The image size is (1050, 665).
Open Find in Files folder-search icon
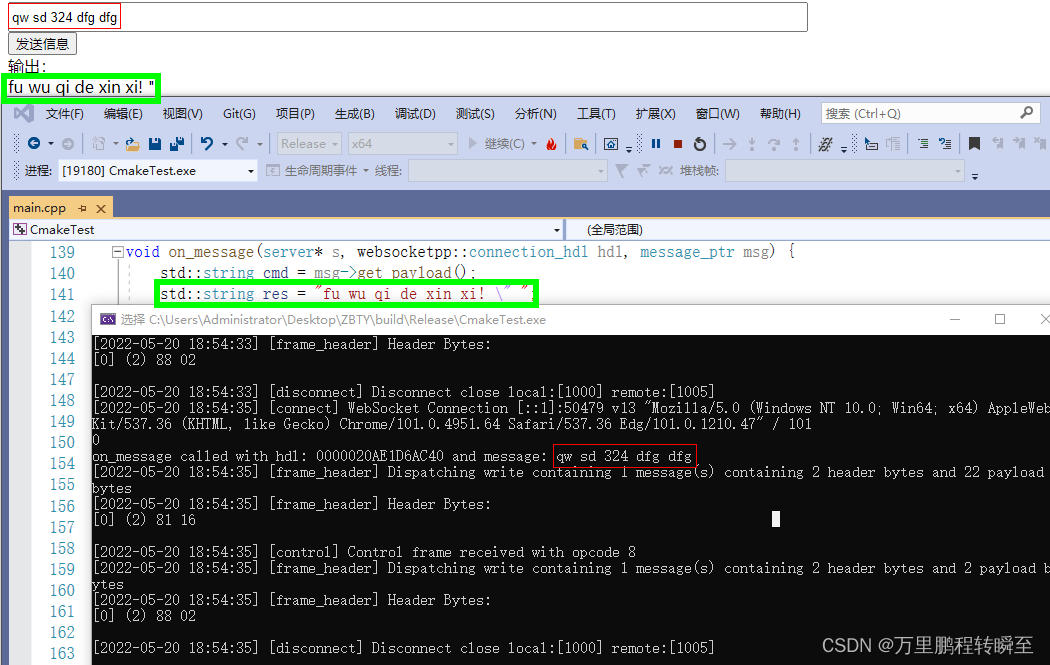[581, 144]
